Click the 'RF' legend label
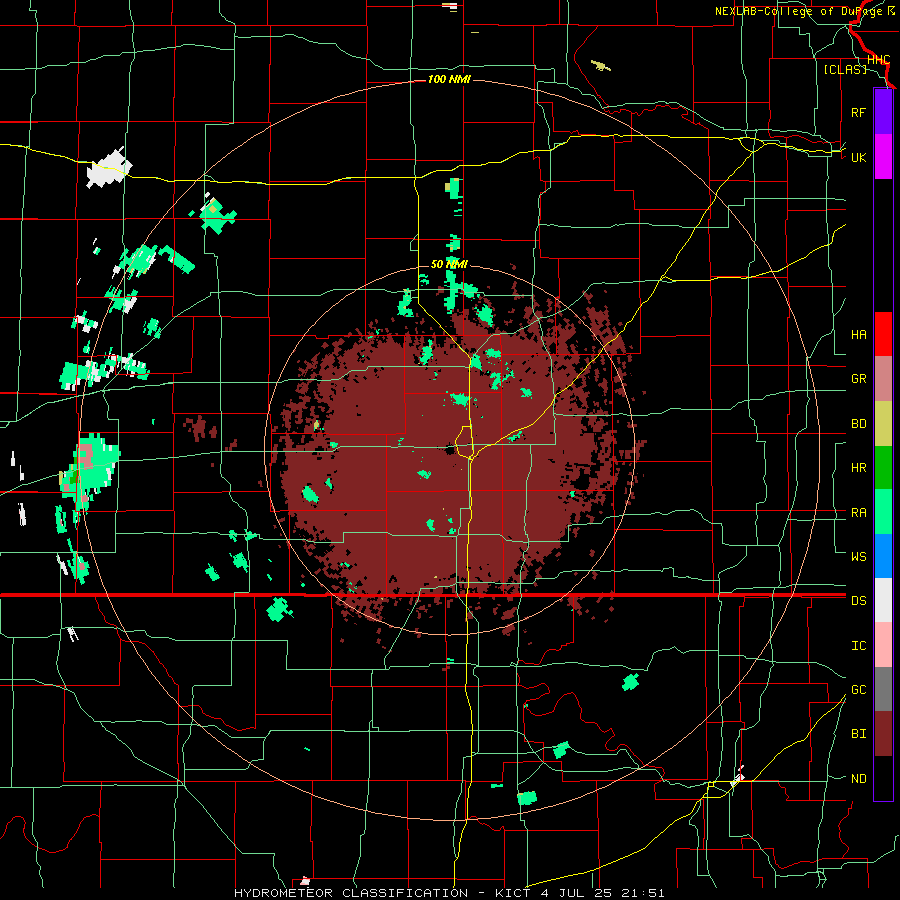 (858, 112)
